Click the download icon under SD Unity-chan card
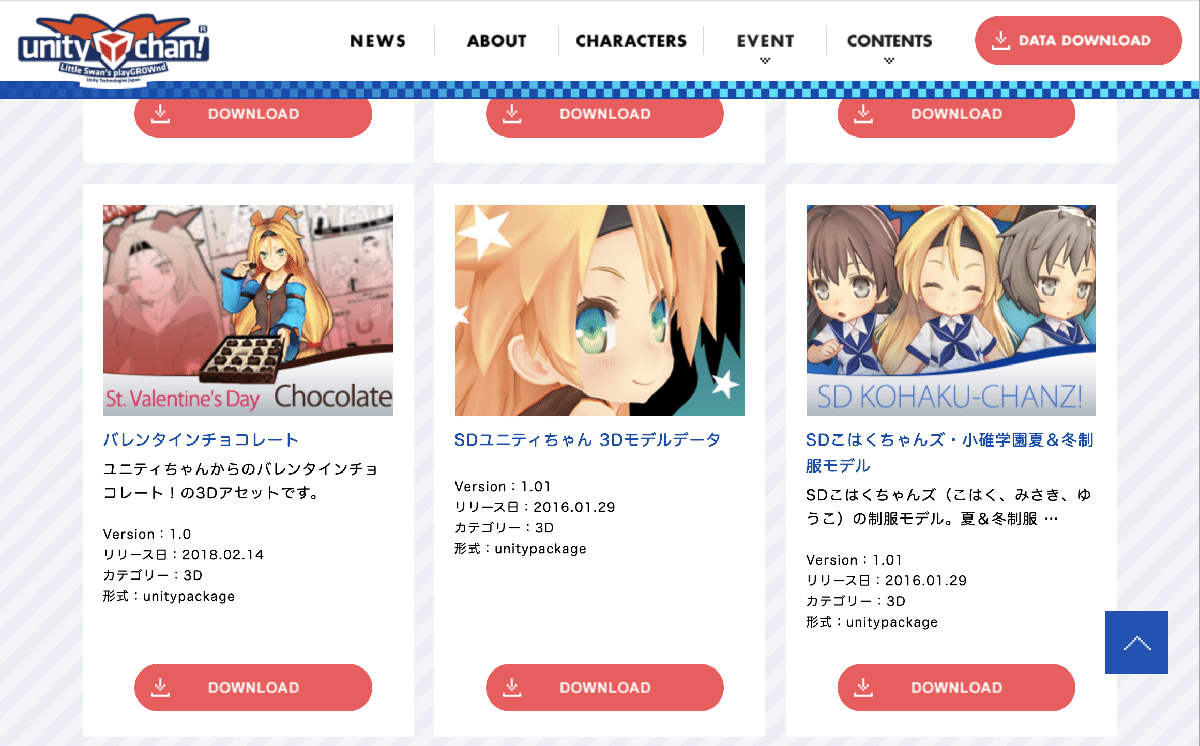Image resolution: width=1200 pixels, height=746 pixels. tap(512, 687)
